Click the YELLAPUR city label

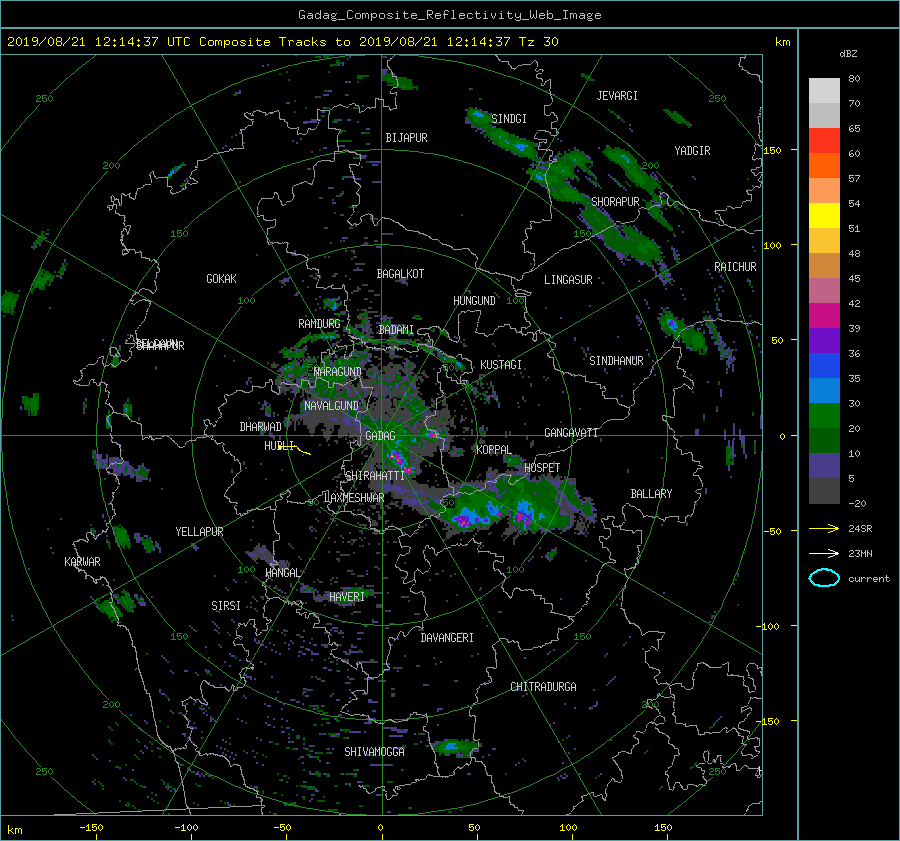click(199, 532)
